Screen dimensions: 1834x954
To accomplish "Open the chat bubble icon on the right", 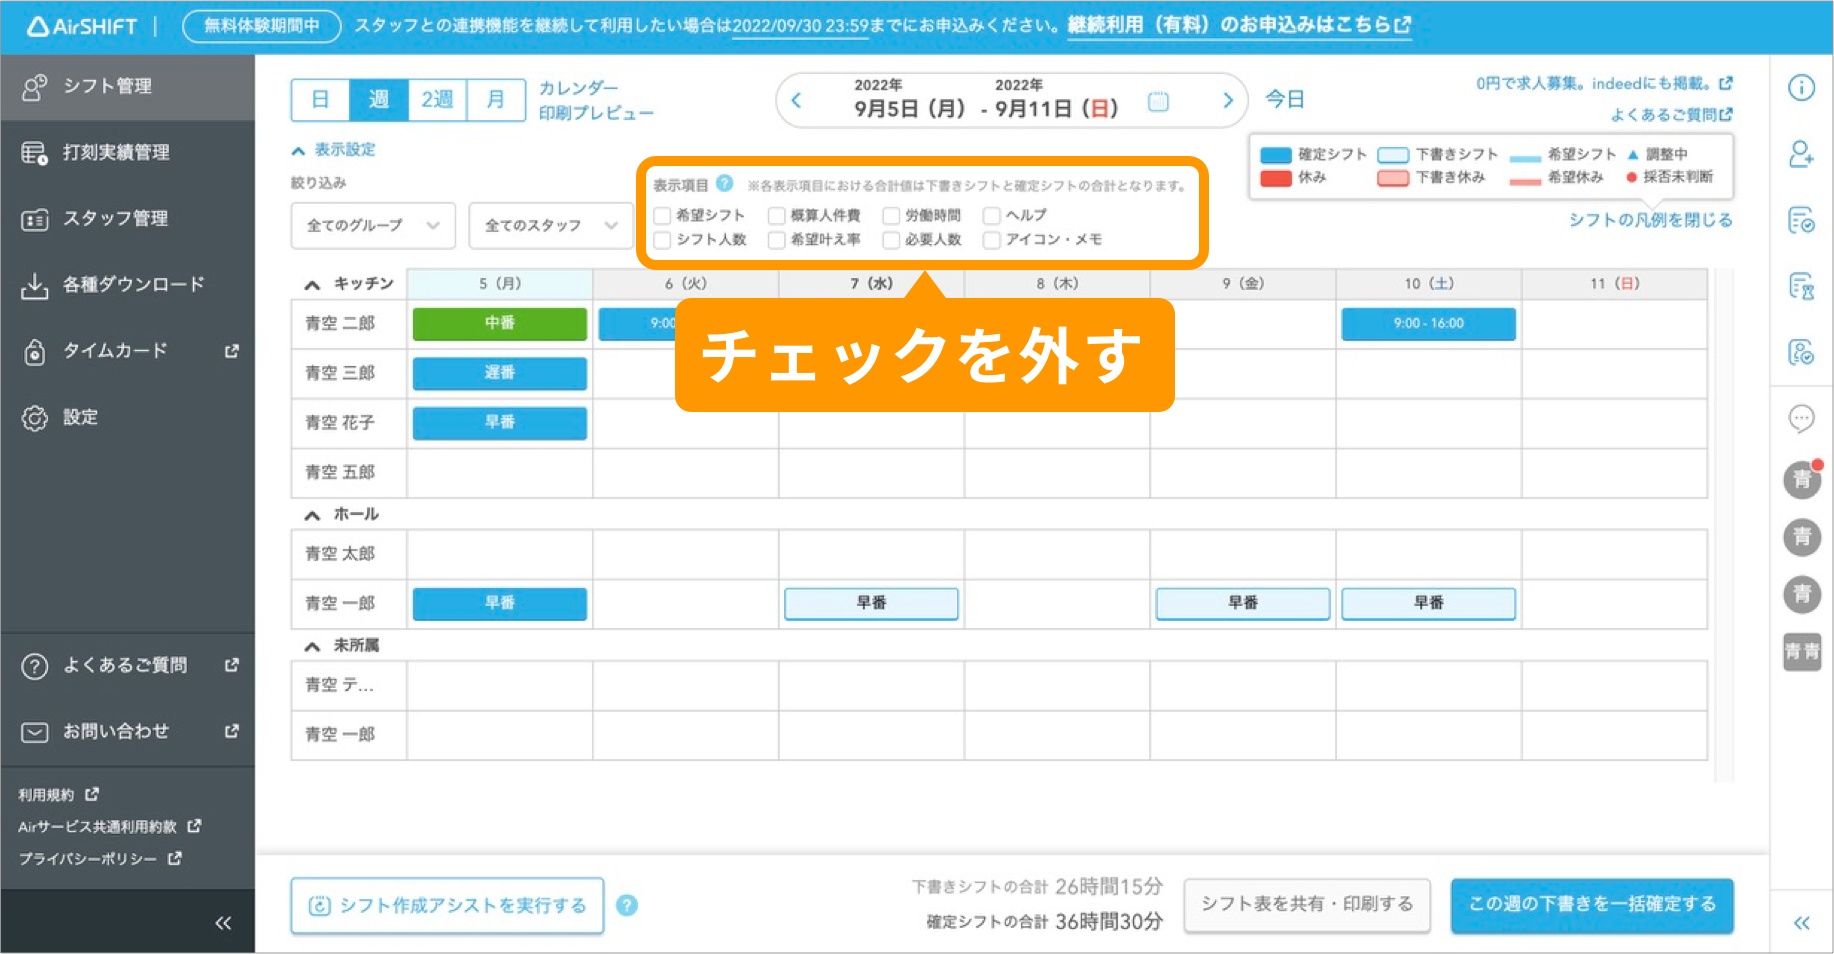I will coord(1802,419).
